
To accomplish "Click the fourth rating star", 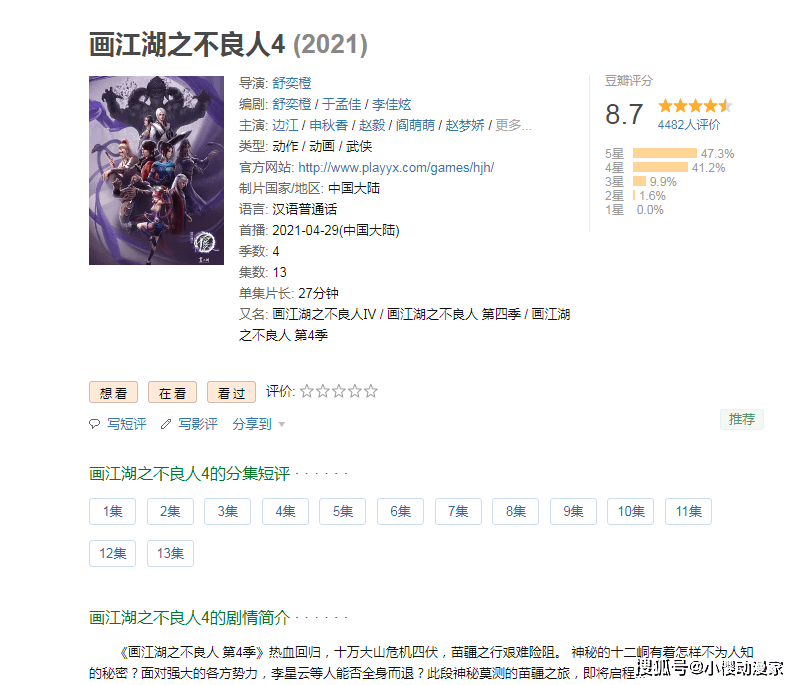I will coord(355,391).
